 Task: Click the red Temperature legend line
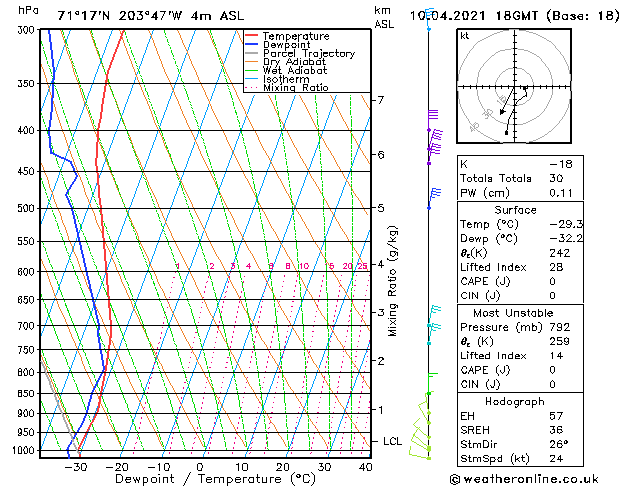[251, 36]
